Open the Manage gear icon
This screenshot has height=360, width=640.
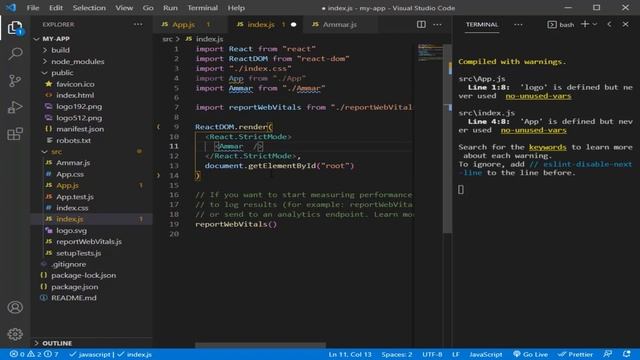point(15,334)
